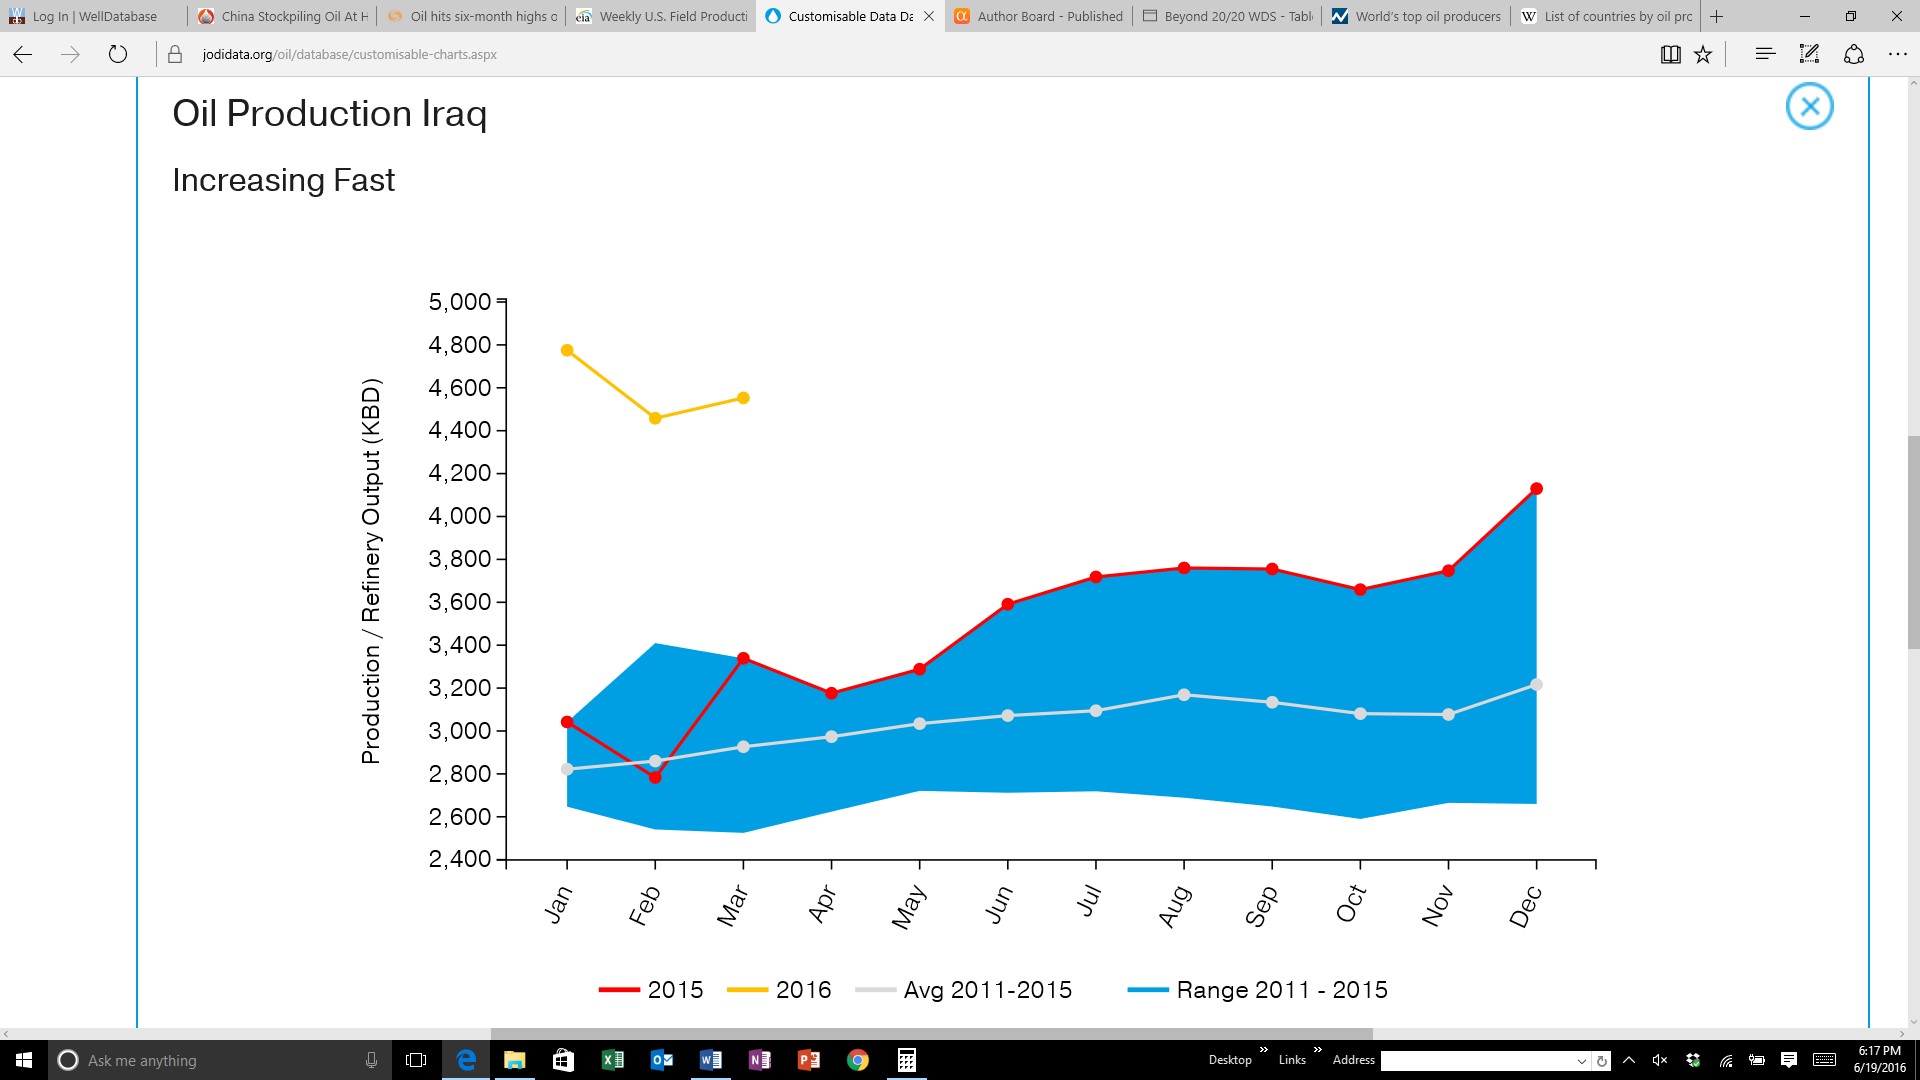Go back to previous page arrow
The height and width of the screenshot is (1080, 1920).
click(x=23, y=54)
